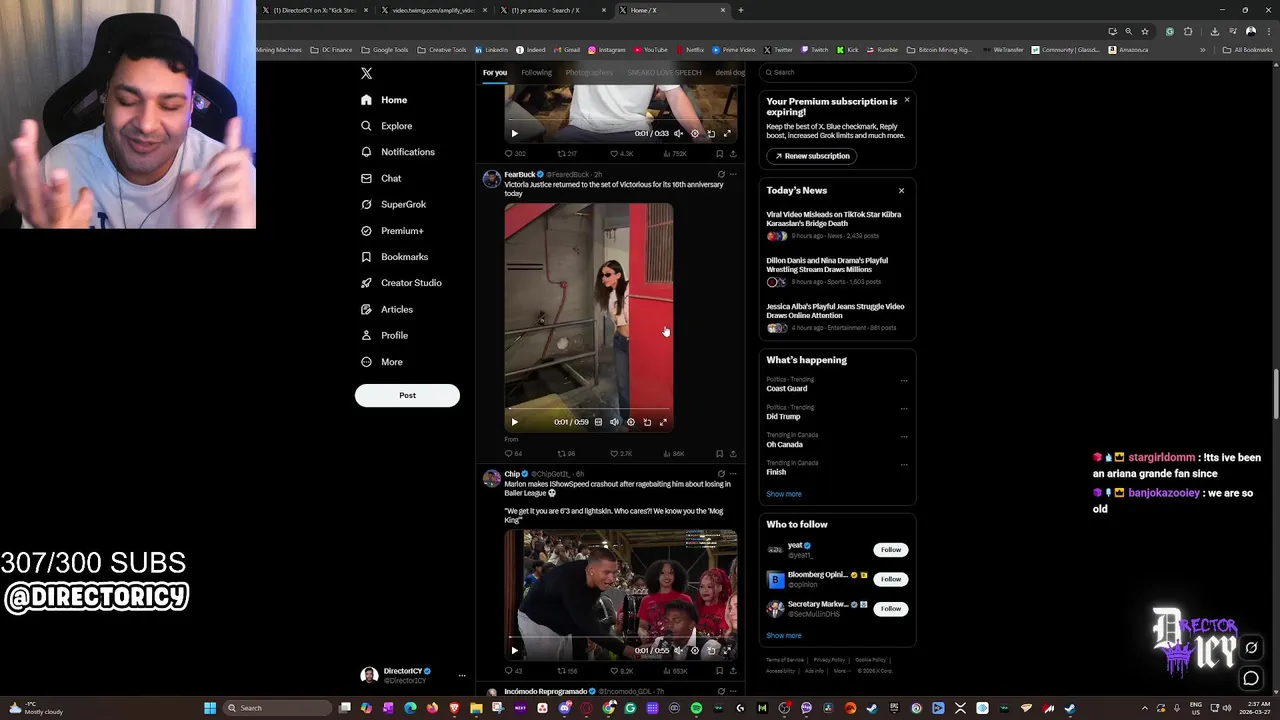Viewport: 1280px width, 720px height.
Task: Open Chip post more options menu
Action: (x=733, y=474)
